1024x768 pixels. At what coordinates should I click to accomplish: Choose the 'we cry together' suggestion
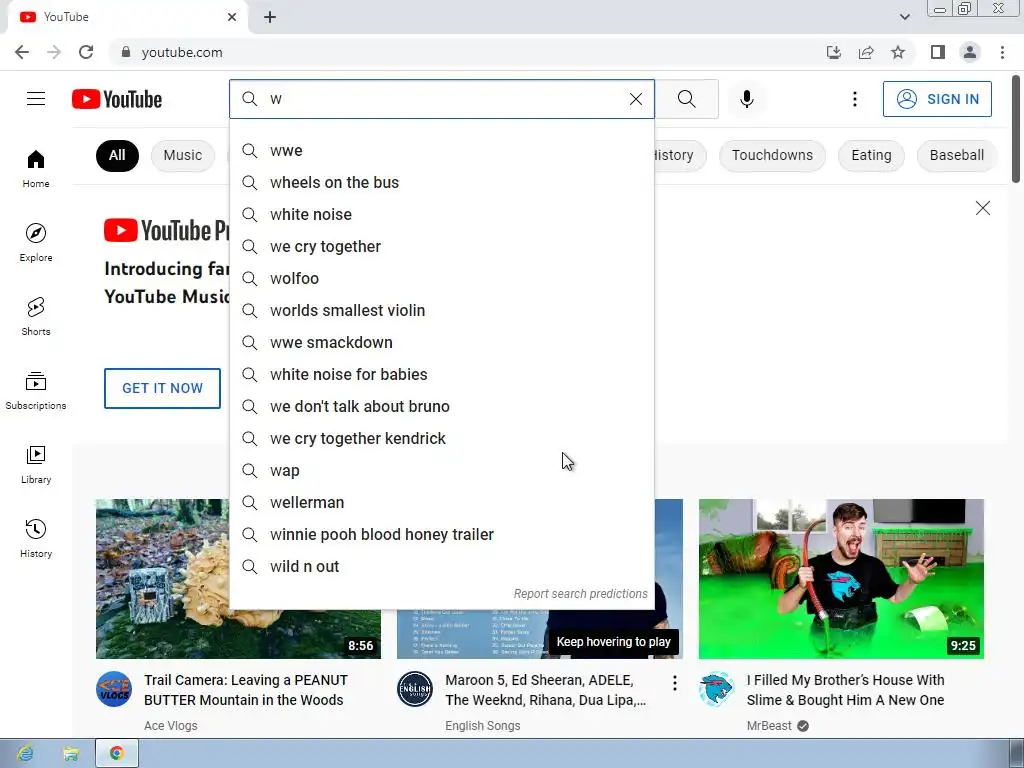coord(441,246)
